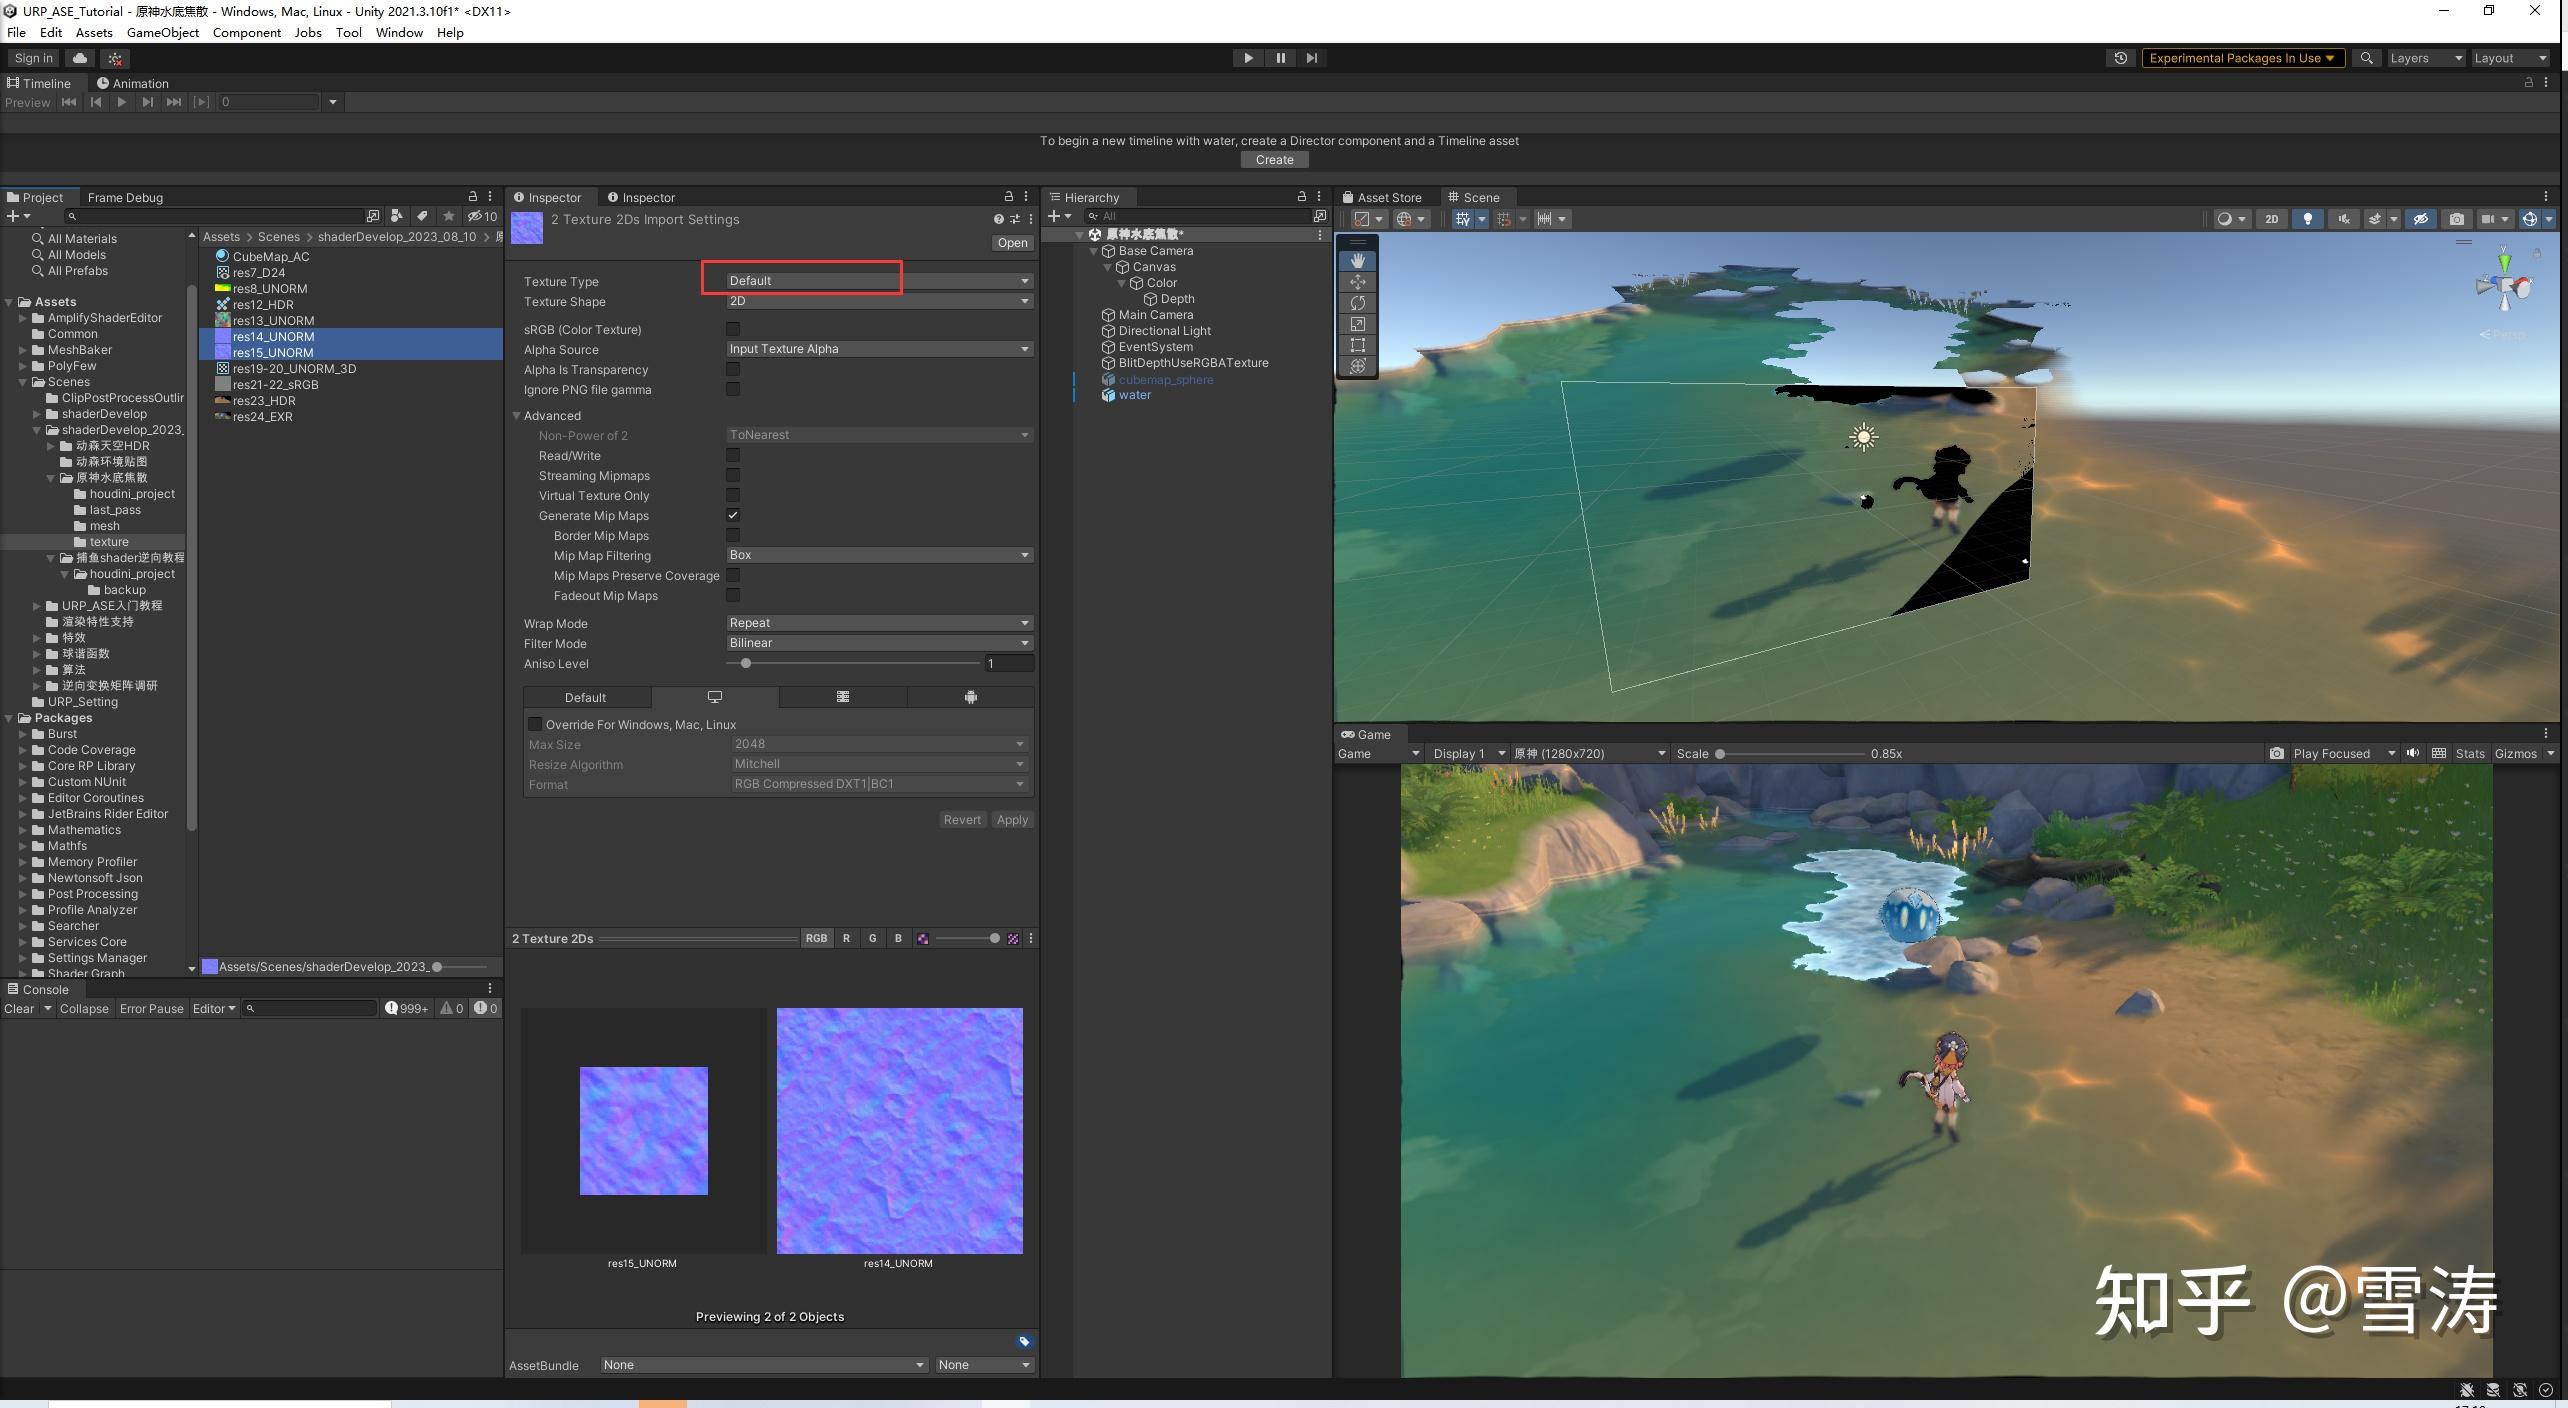
Task: Adjust the Aniso Level slider
Action: (853, 663)
